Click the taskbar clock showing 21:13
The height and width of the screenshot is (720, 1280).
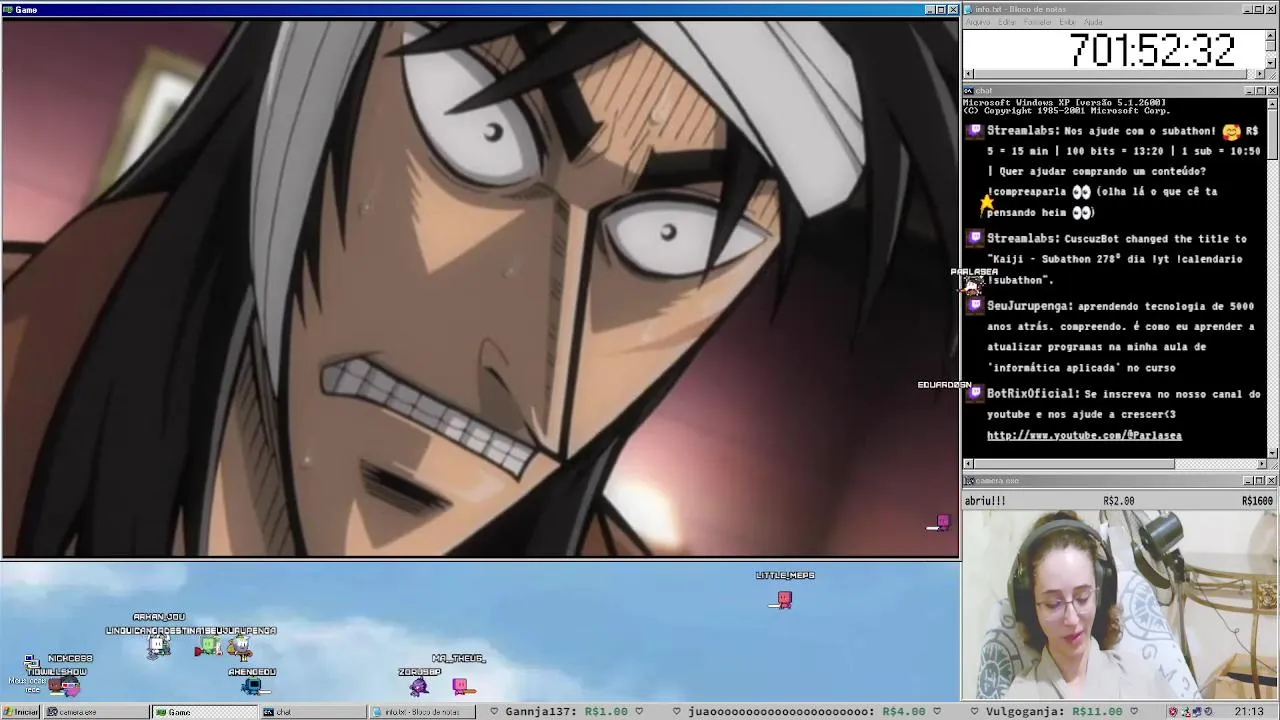(x=1248, y=712)
